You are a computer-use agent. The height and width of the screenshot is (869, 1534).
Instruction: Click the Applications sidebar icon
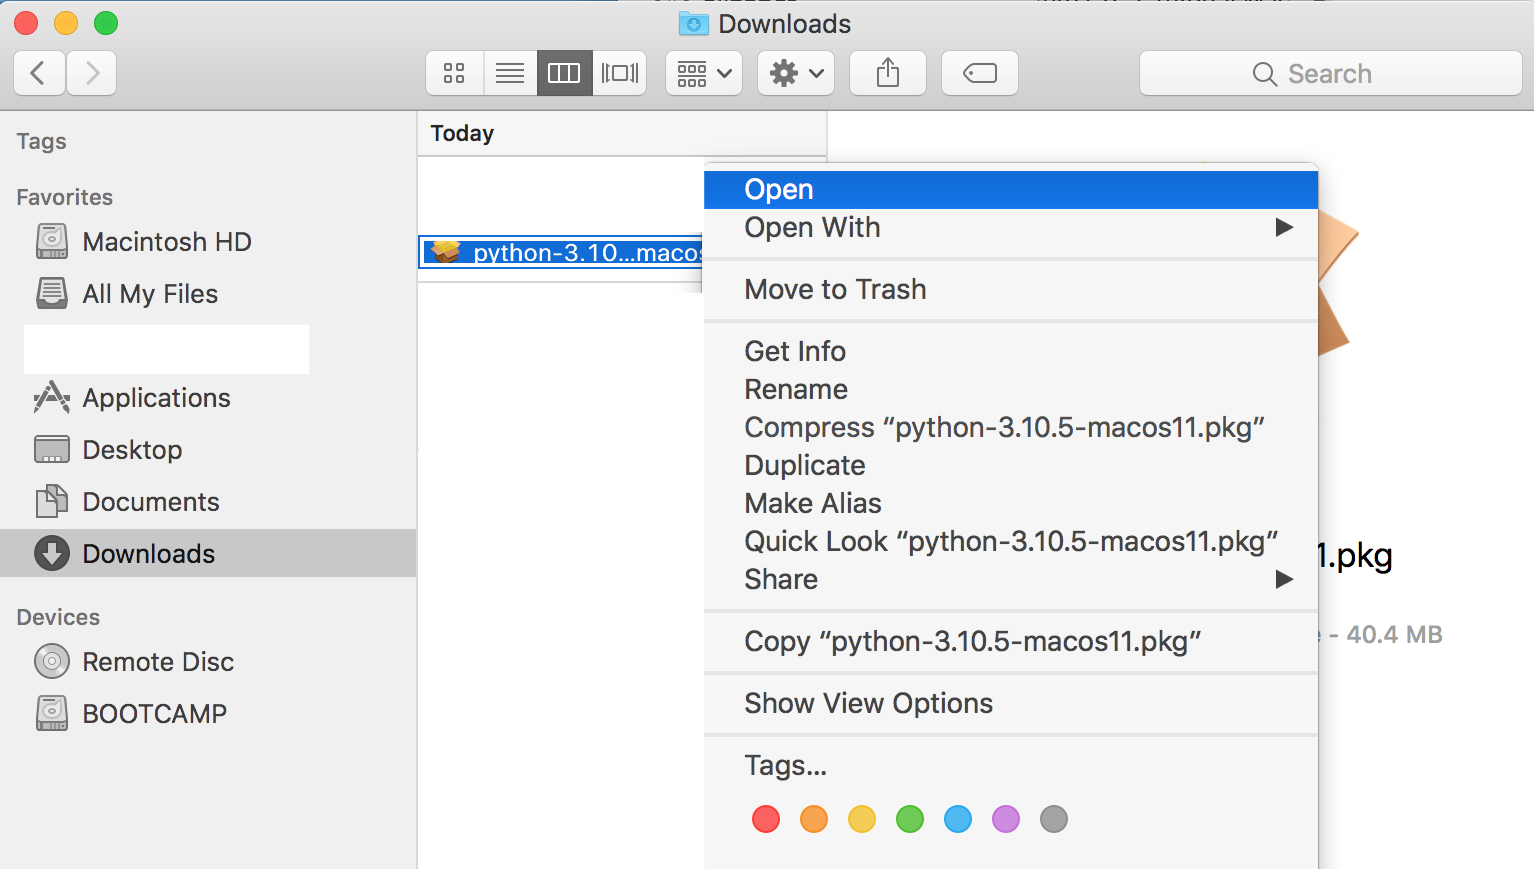click(52, 397)
